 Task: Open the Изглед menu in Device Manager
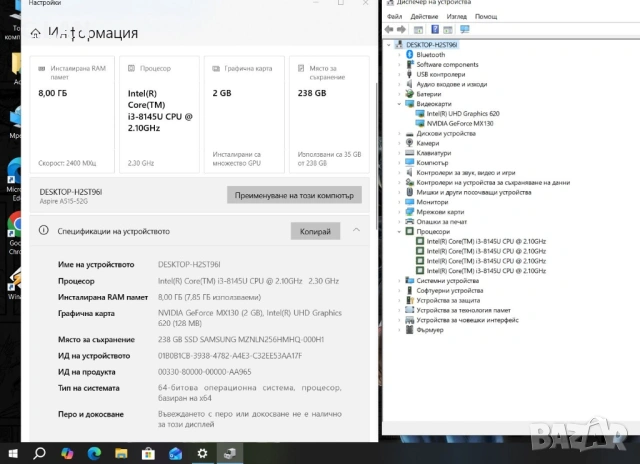point(456,16)
